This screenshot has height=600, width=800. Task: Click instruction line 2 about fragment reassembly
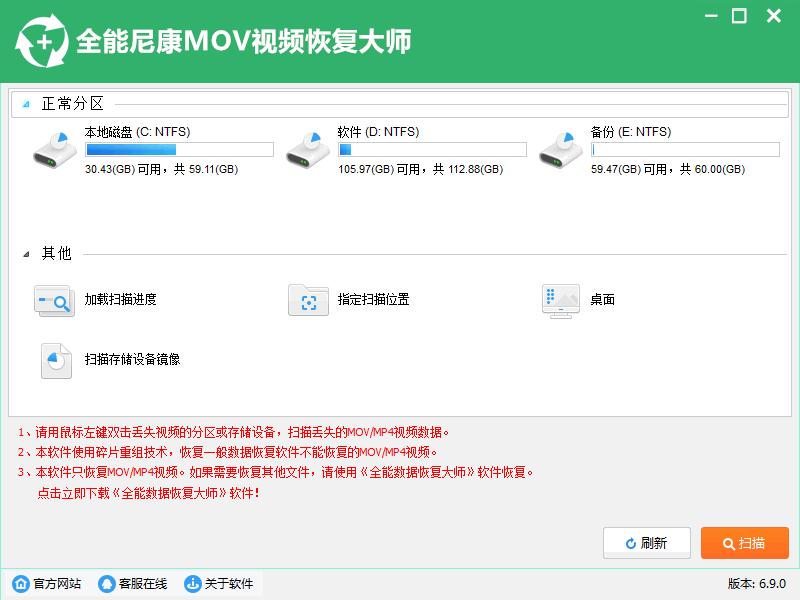coord(228,452)
